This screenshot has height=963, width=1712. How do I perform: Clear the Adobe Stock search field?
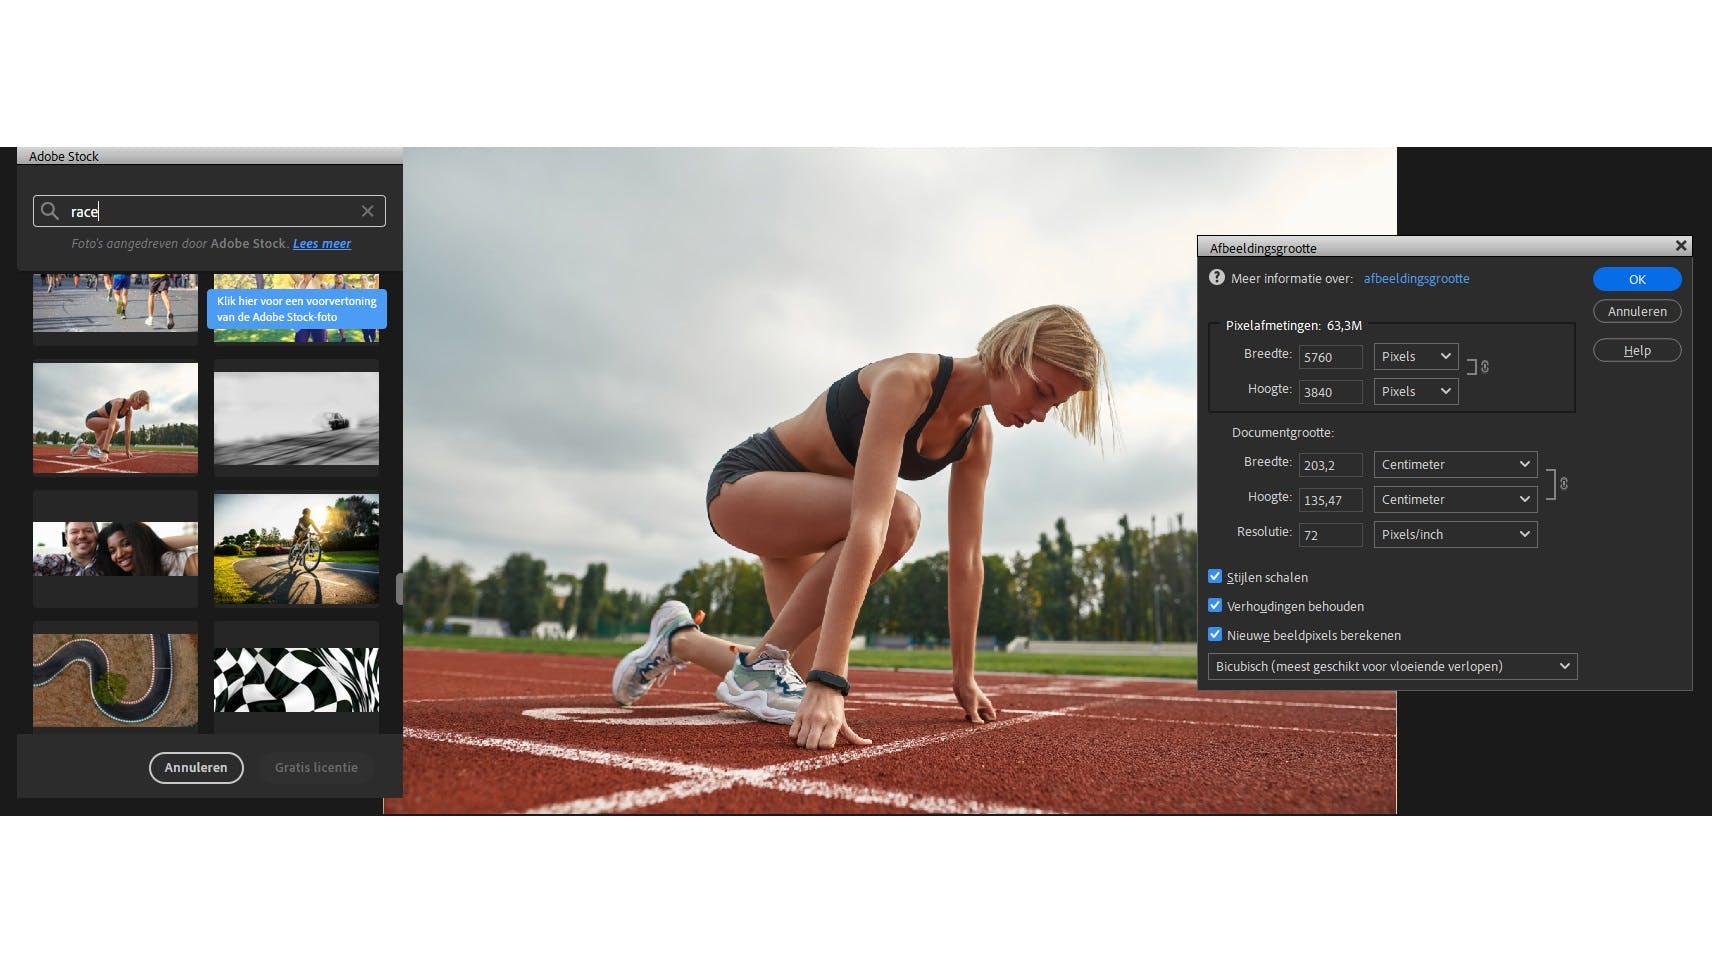[367, 211]
